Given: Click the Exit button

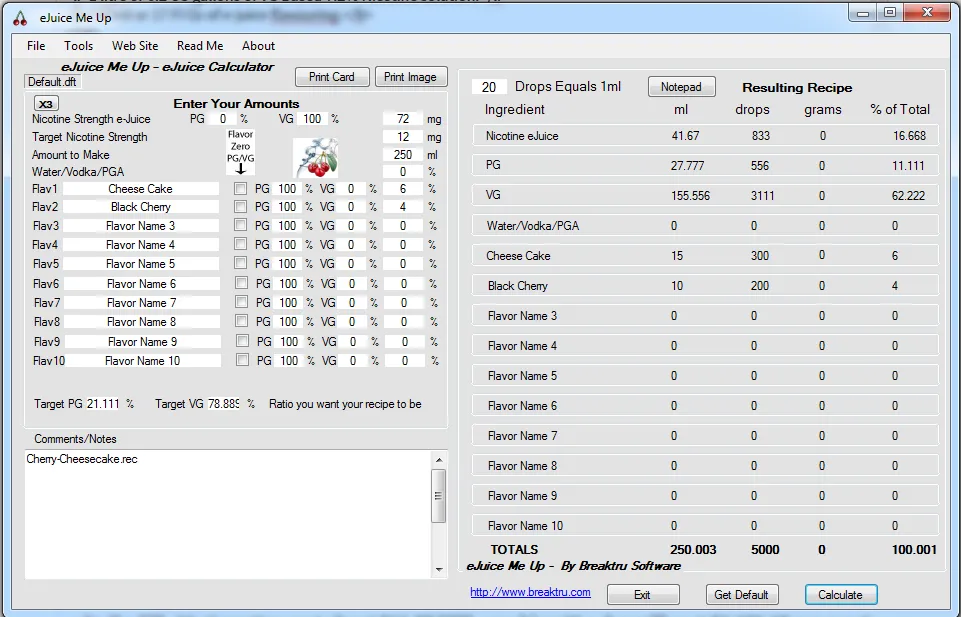Looking at the screenshot, I should [642, 594].
